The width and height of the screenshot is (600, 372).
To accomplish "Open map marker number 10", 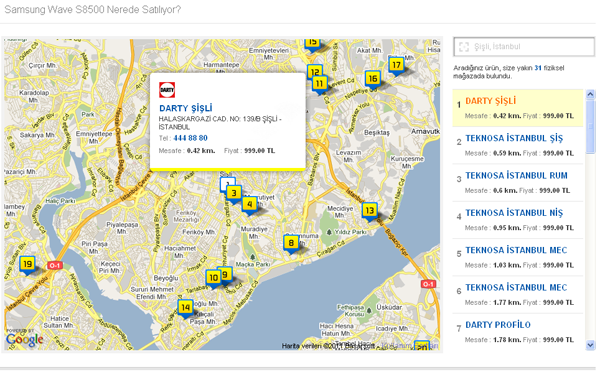I will [x=213, y=278].
